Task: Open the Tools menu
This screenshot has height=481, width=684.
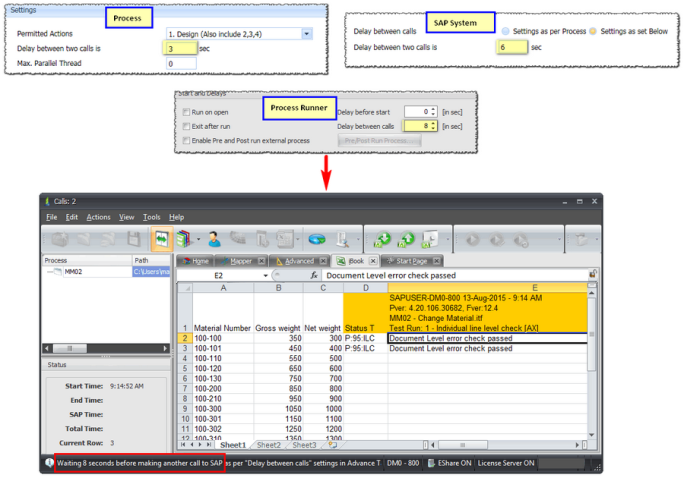Action: click(151, 217)
